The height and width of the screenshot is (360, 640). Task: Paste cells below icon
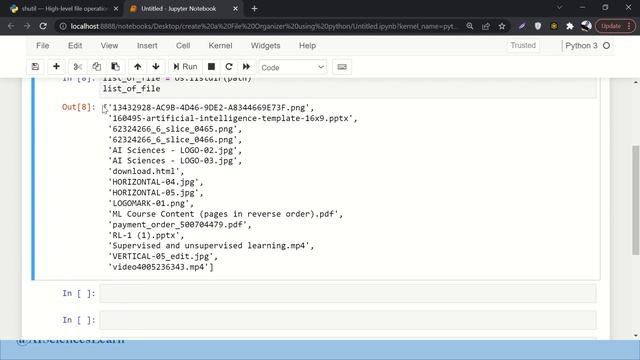click(116, 67)
